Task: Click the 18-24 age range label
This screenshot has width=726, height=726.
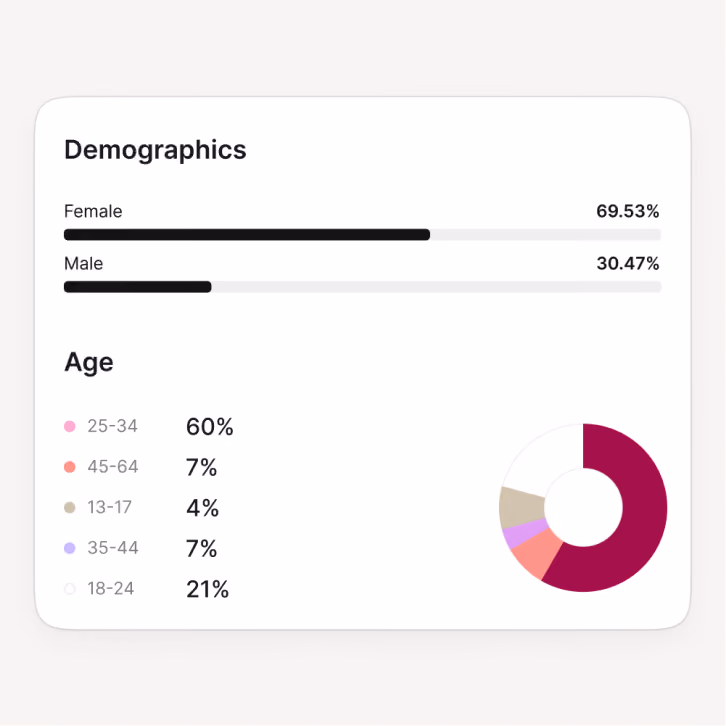Action: click(x=111, y=589)
